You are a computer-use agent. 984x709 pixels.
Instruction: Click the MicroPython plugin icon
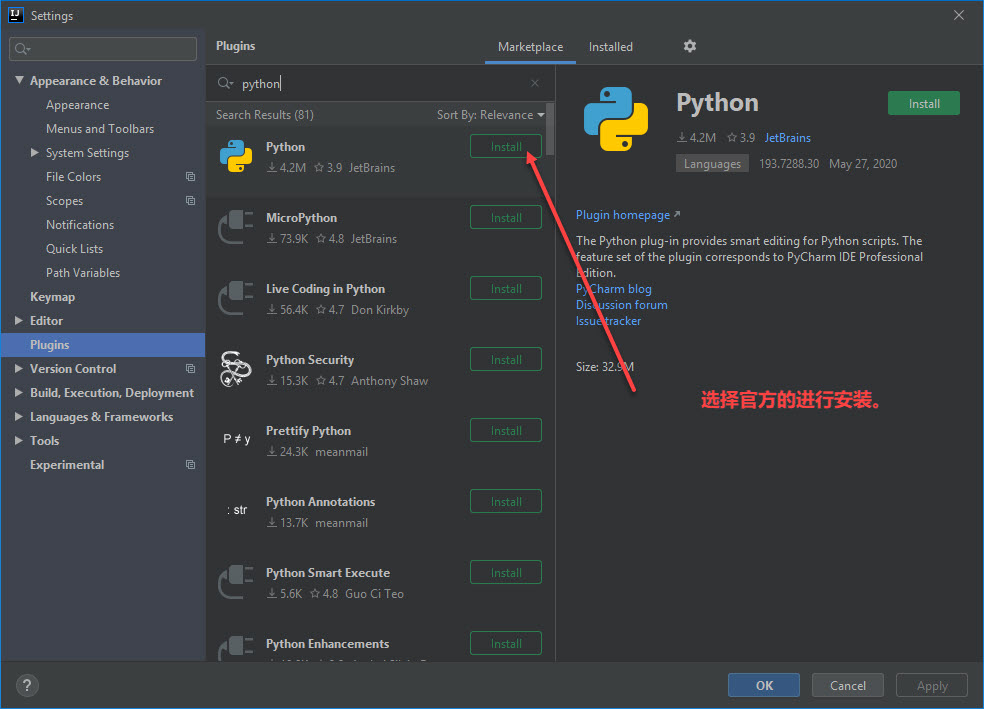click(236, 227)
